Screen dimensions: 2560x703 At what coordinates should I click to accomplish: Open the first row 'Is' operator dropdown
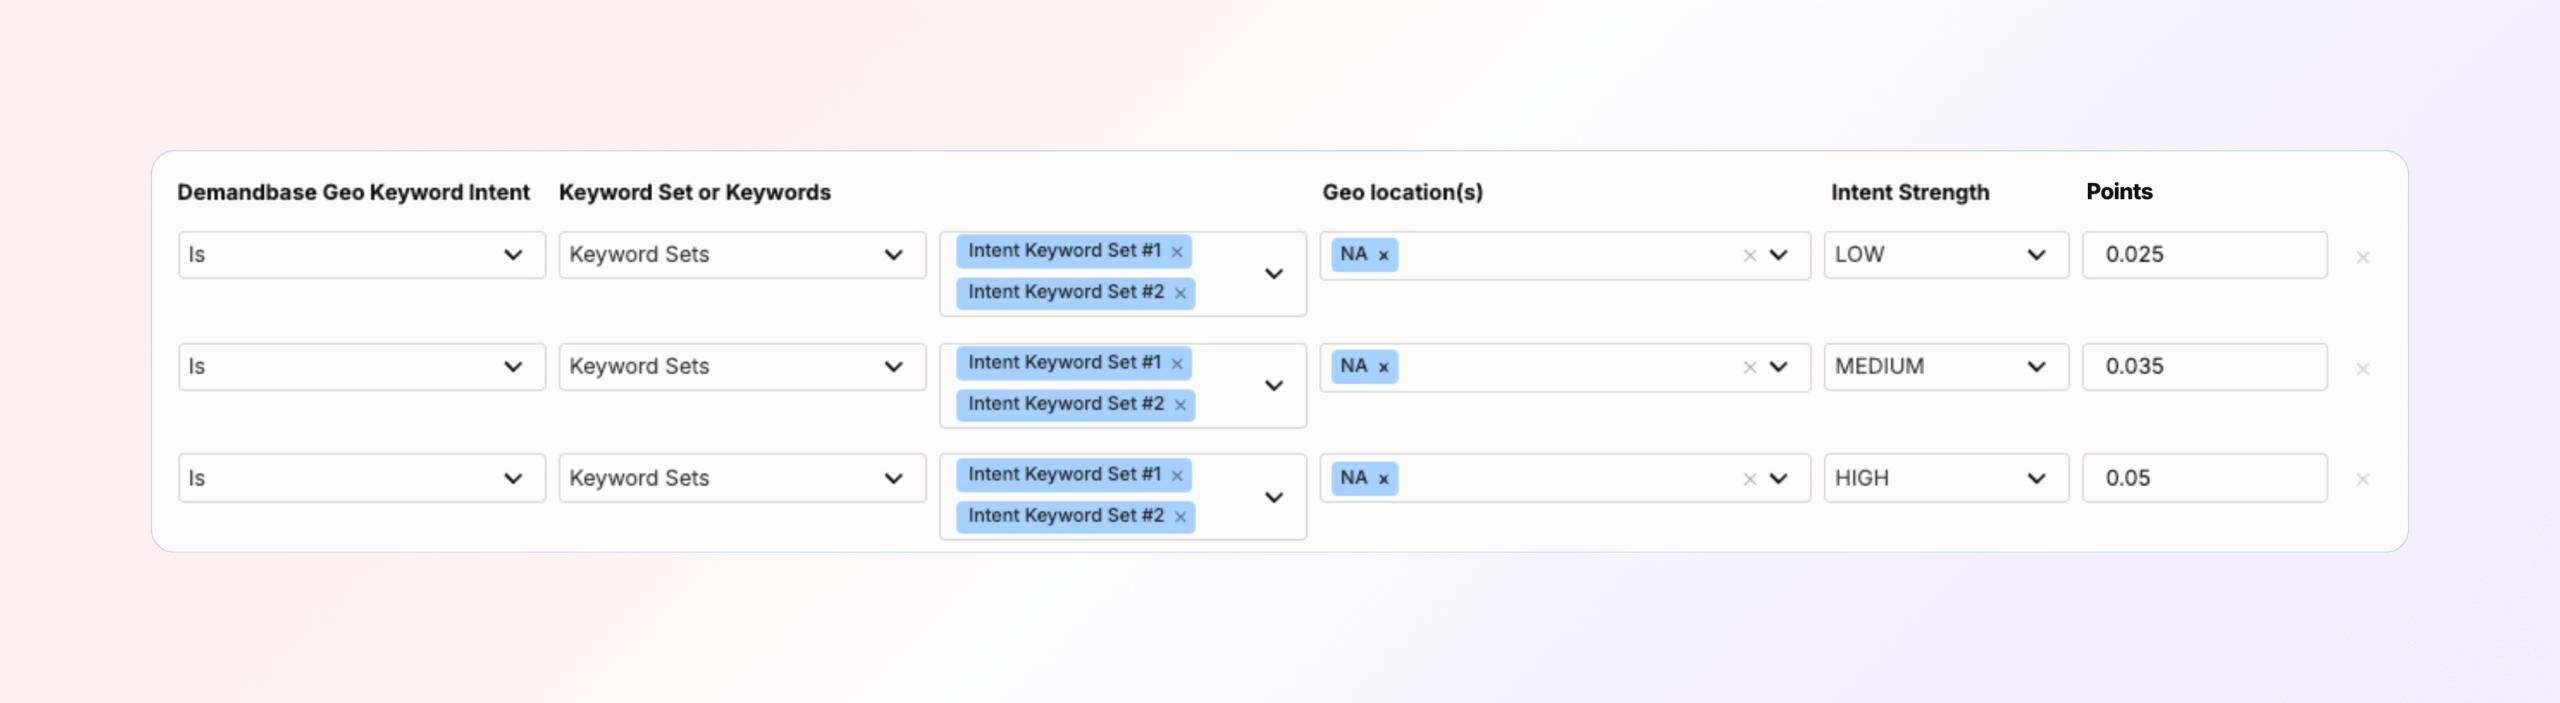[x=361, y=255]
